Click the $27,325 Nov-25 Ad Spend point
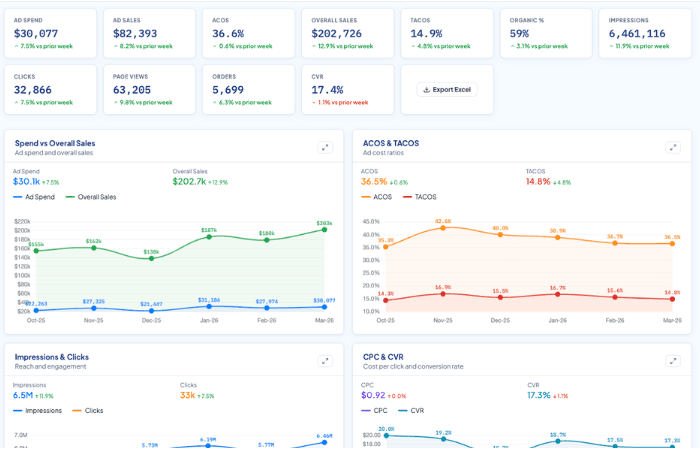 click(x=94, y=308)
